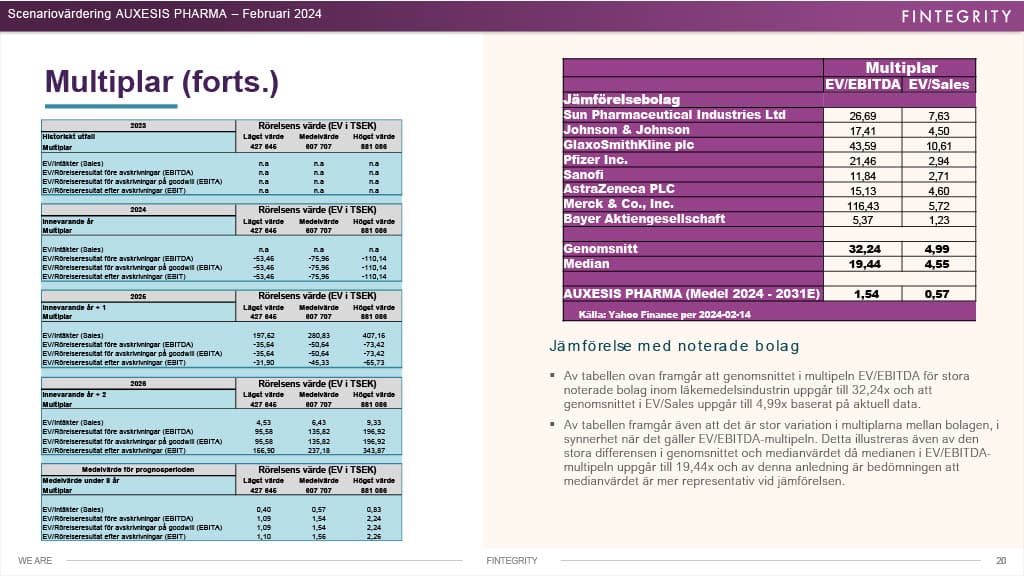1024x576 pixels.
Task: Select the 'Innevarande år + 1' label
Action: pos(74,308)
